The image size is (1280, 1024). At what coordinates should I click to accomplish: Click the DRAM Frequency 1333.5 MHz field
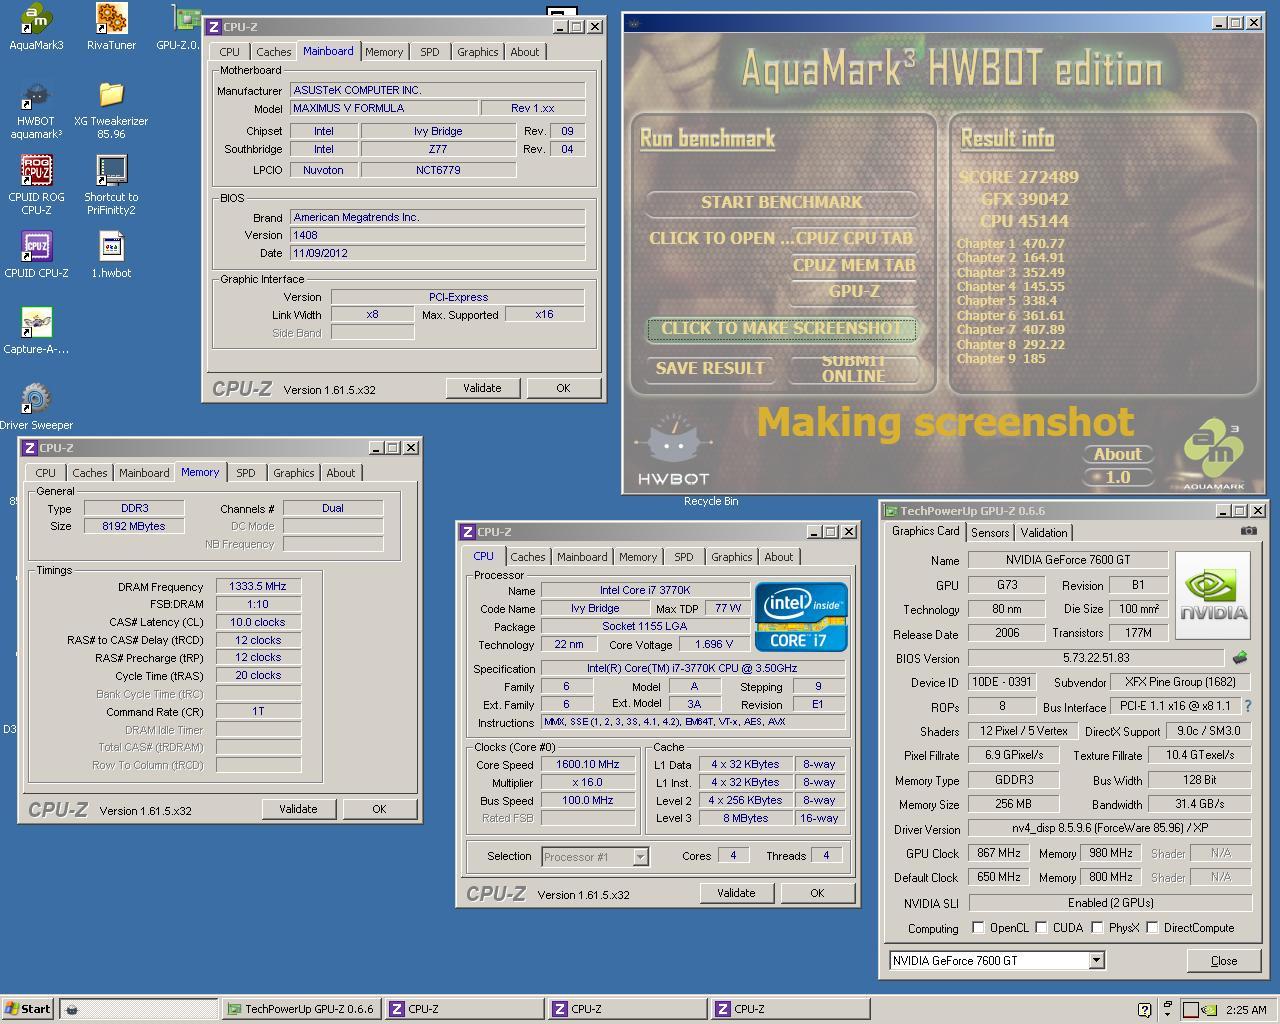(258, 586)
